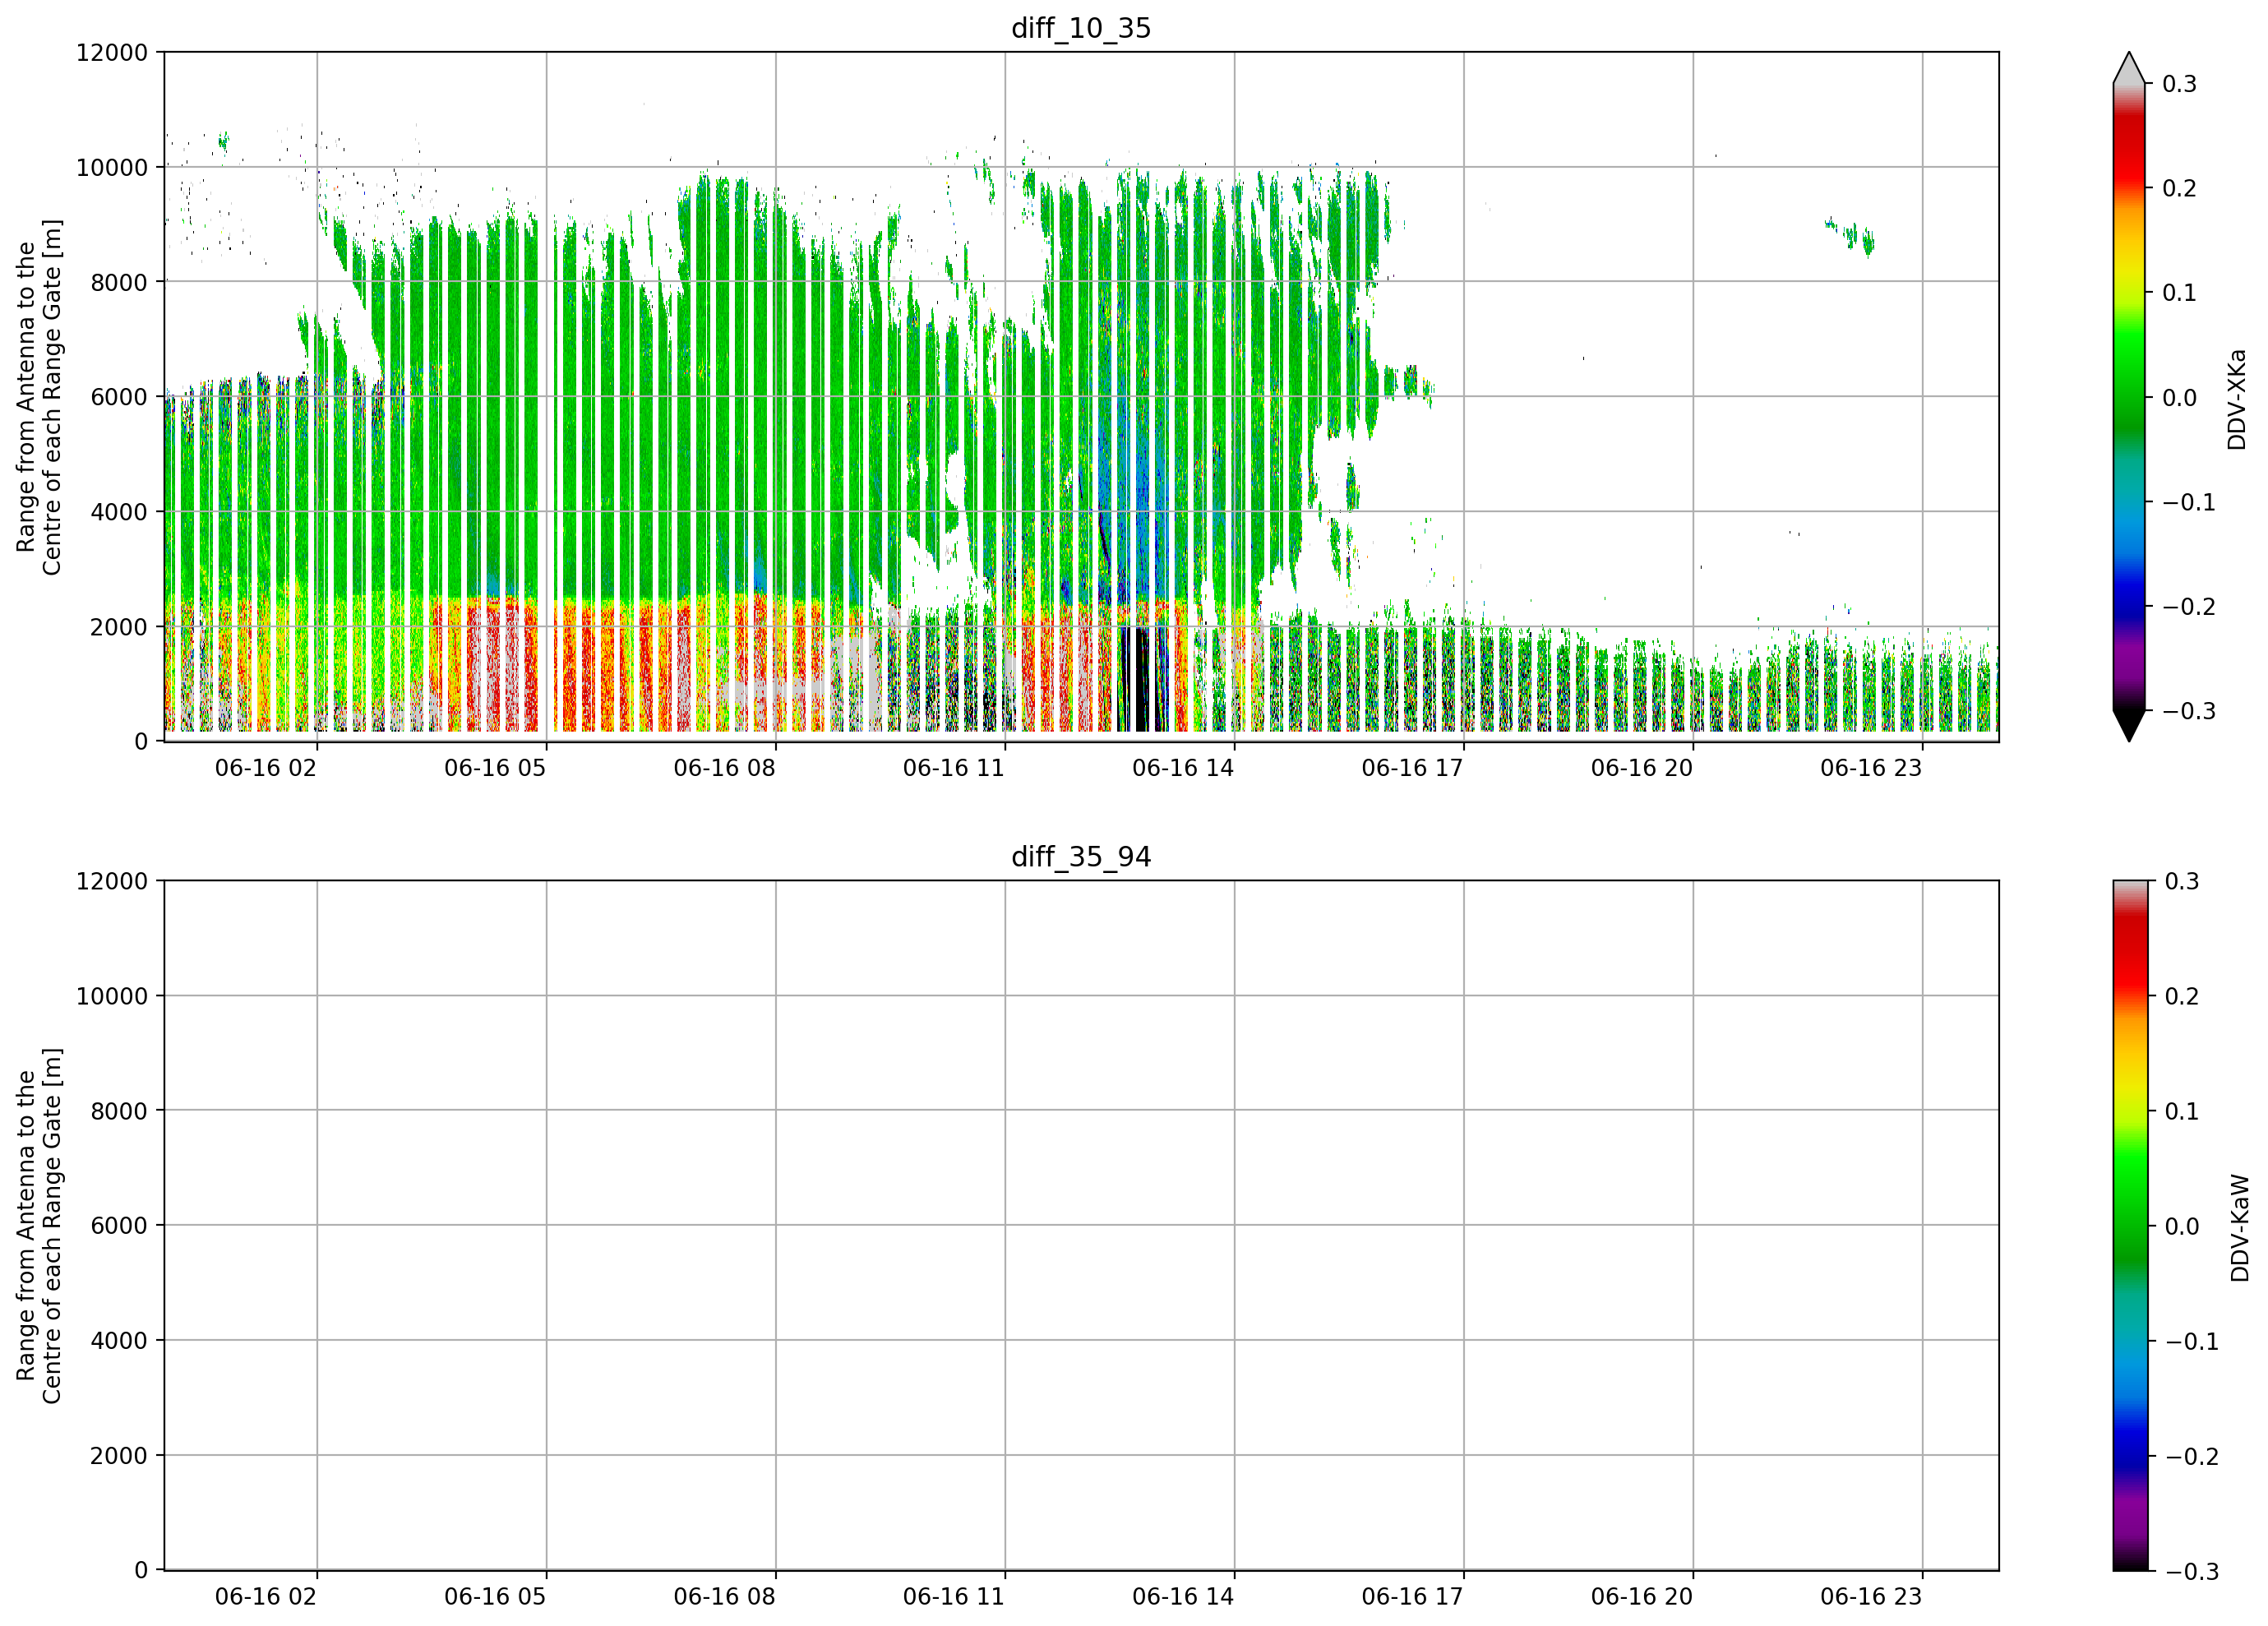Click '06-16 23' tick under diff_35_94 plot
Viewport: 2268px width, 1626px height.
click(x=1871, y=1597)
